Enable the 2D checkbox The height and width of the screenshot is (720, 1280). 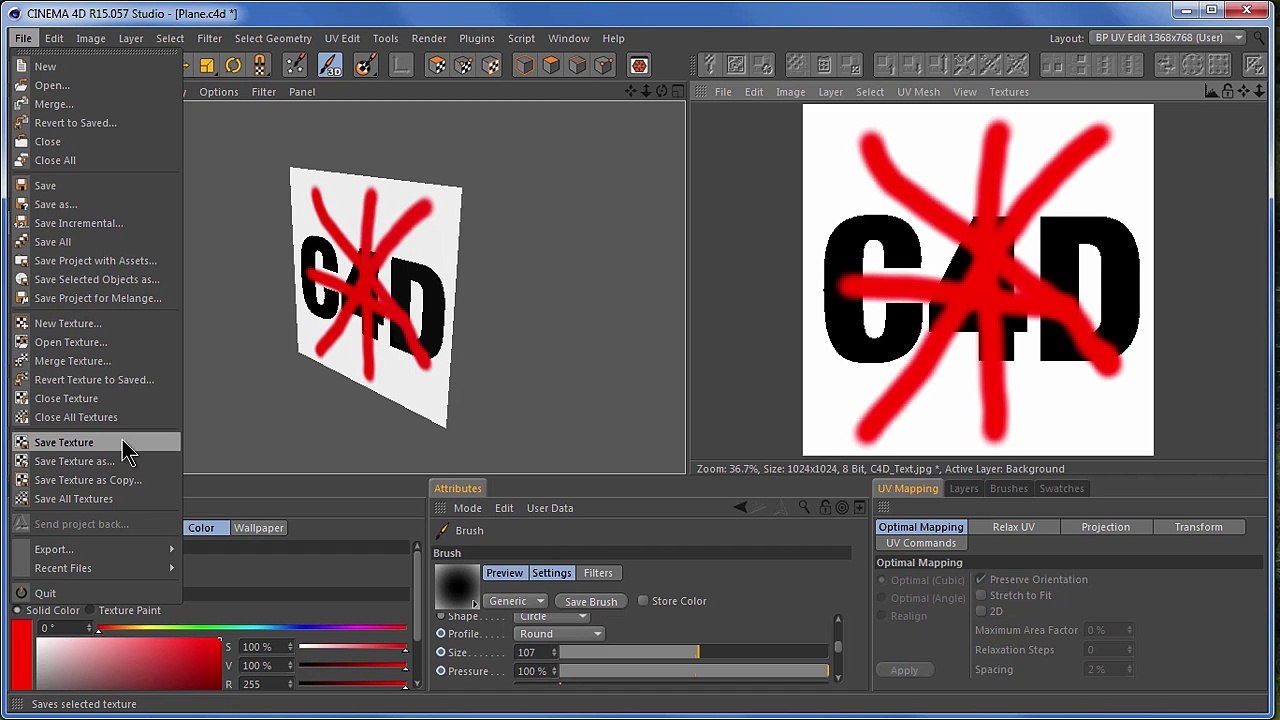point(981,612)
